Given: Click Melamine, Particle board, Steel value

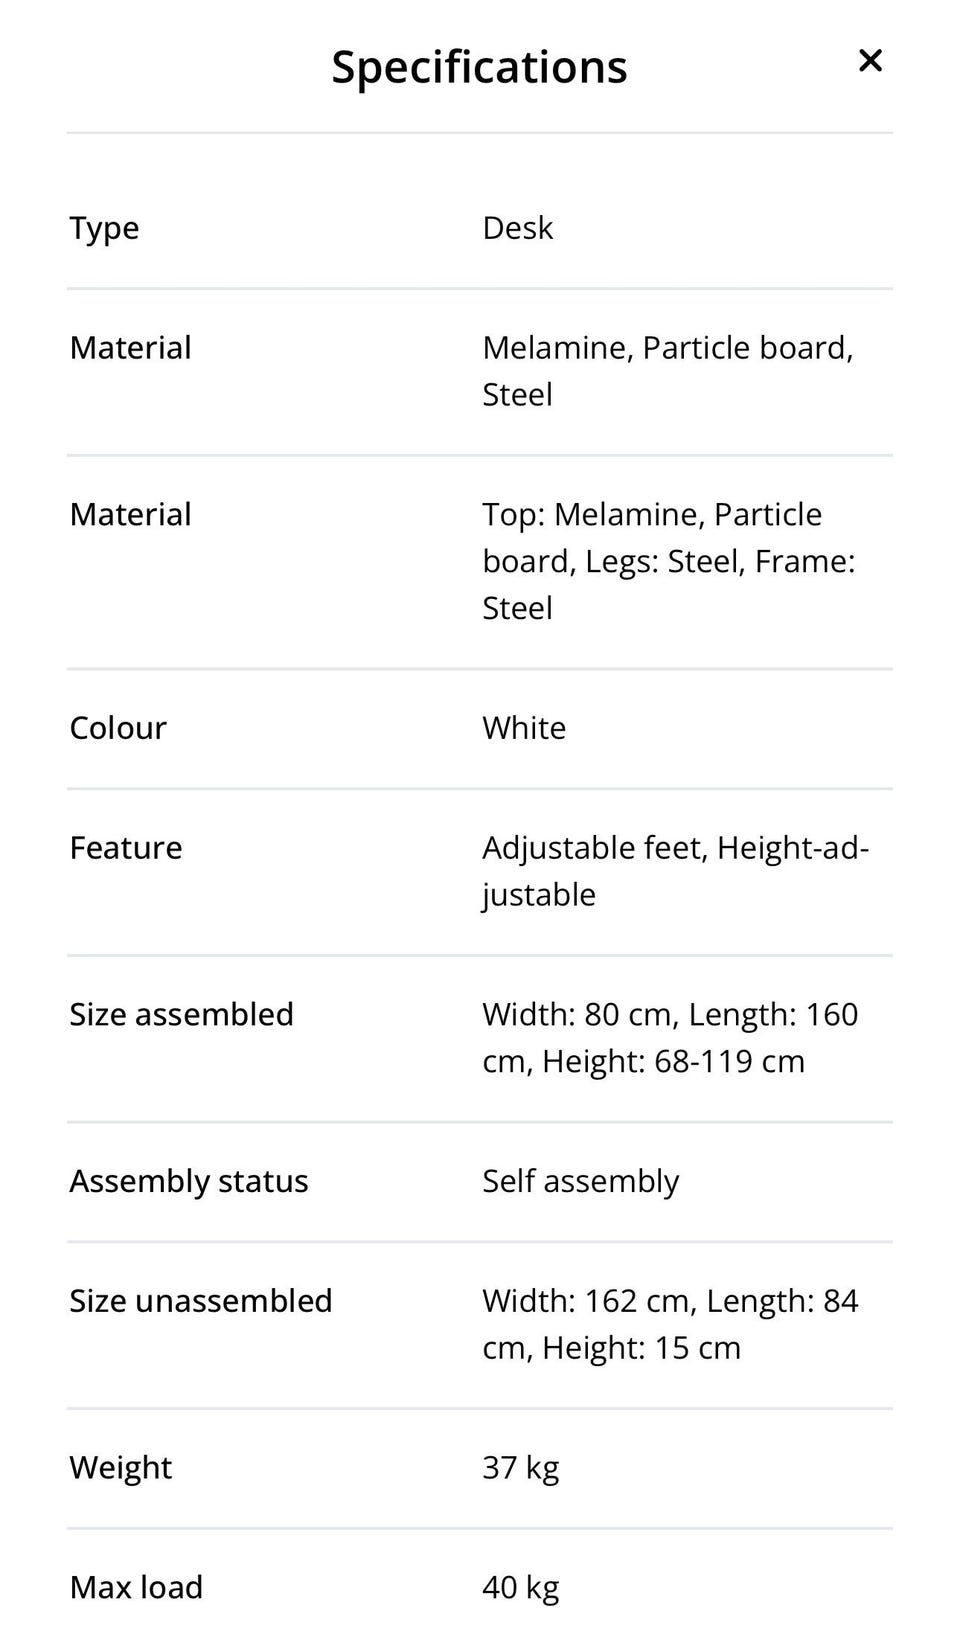Looking at the screenshot, I should pyautogui.click(x=668, y=371).
